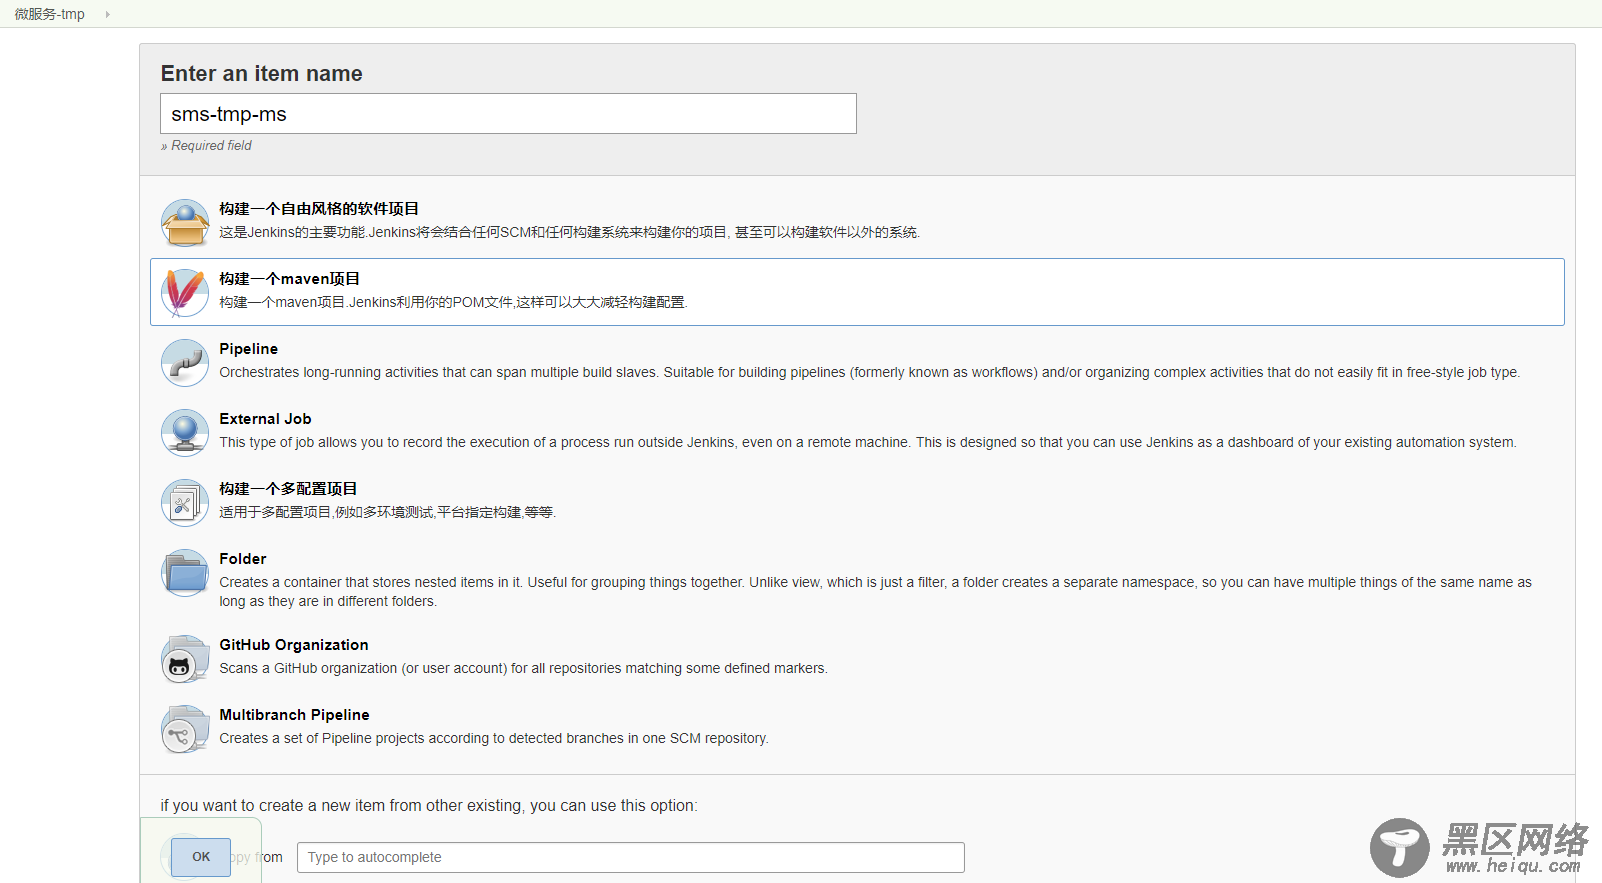Screen dimensions: 1602x883
Task: Click the create from existing item text
Action: pyautogui.click(x=429, y=805)
